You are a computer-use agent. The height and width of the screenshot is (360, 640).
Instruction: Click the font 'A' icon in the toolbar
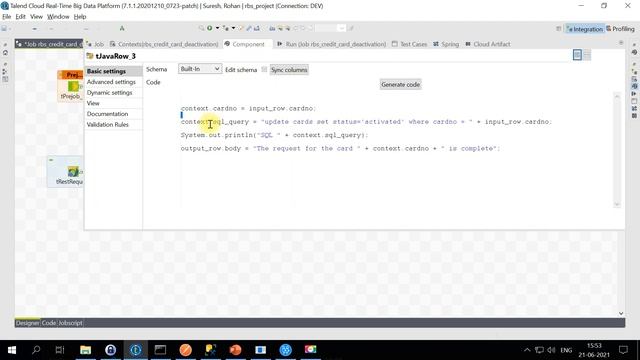pyautogui.click(x=122, y=28)
